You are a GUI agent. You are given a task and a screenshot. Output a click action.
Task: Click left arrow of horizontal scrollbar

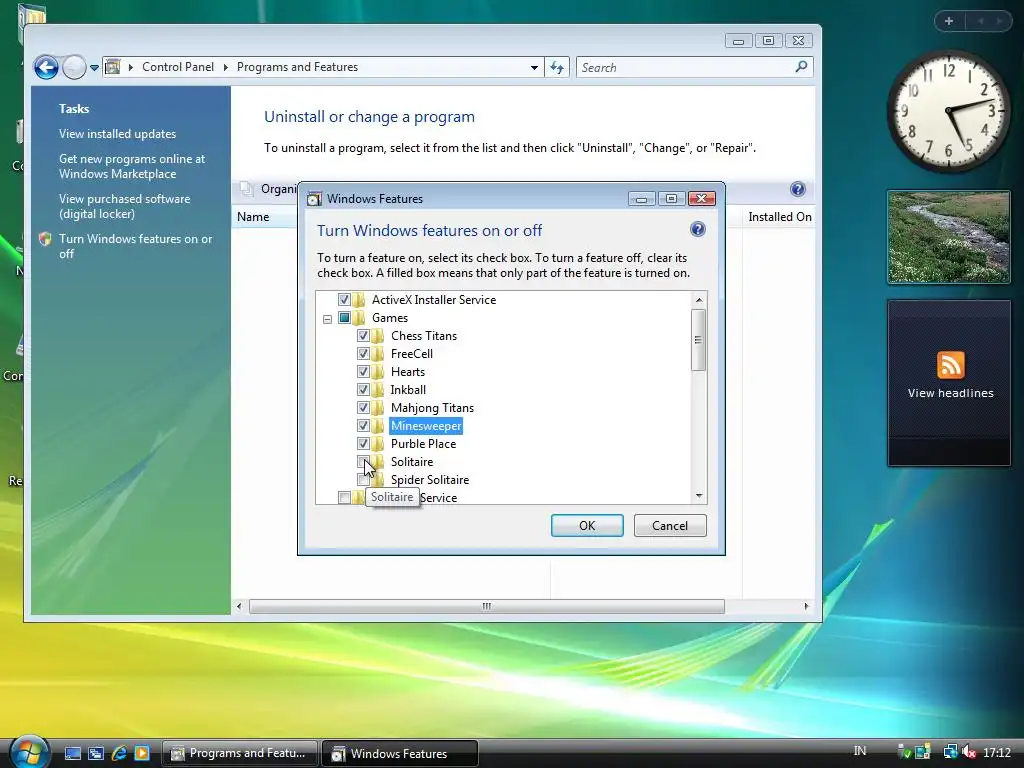click(x=239, y=606)
